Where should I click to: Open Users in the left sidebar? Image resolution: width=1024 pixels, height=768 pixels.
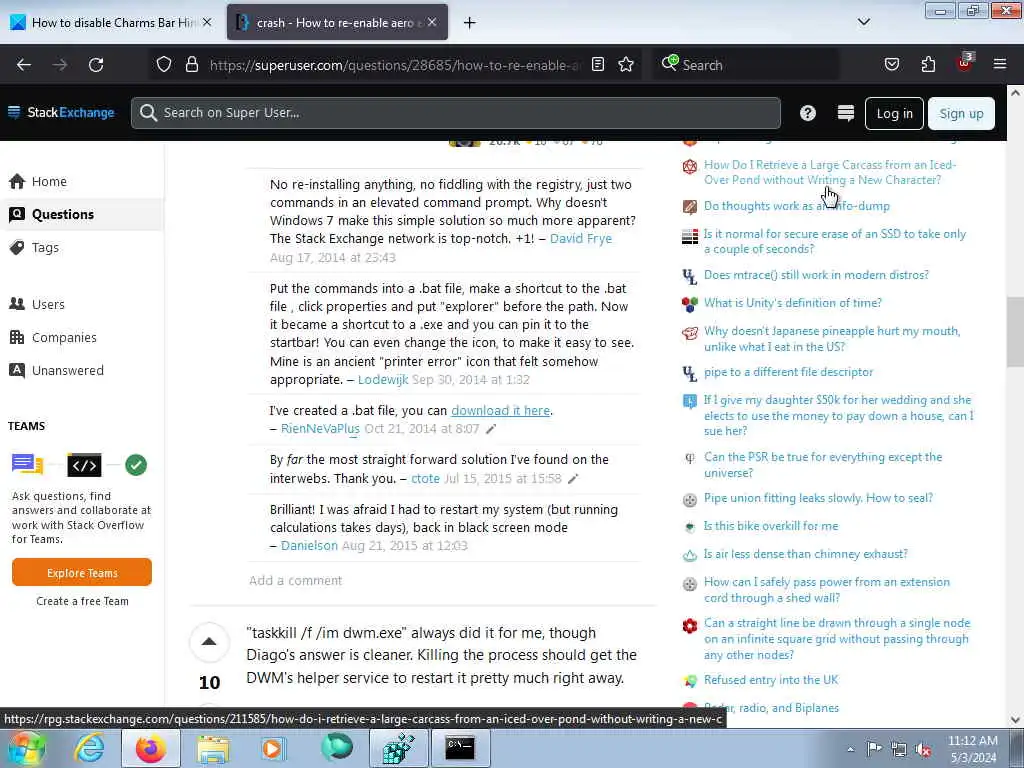coord(48,304)
